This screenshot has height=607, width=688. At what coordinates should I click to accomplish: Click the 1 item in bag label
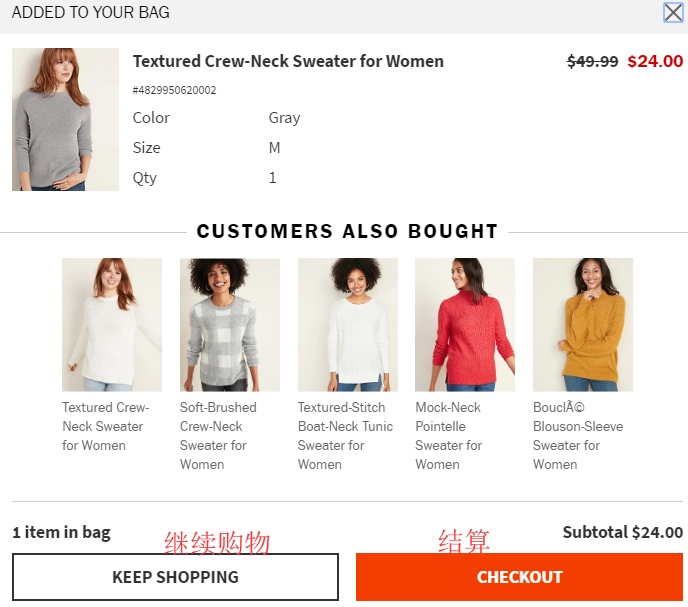coord(61,532)
